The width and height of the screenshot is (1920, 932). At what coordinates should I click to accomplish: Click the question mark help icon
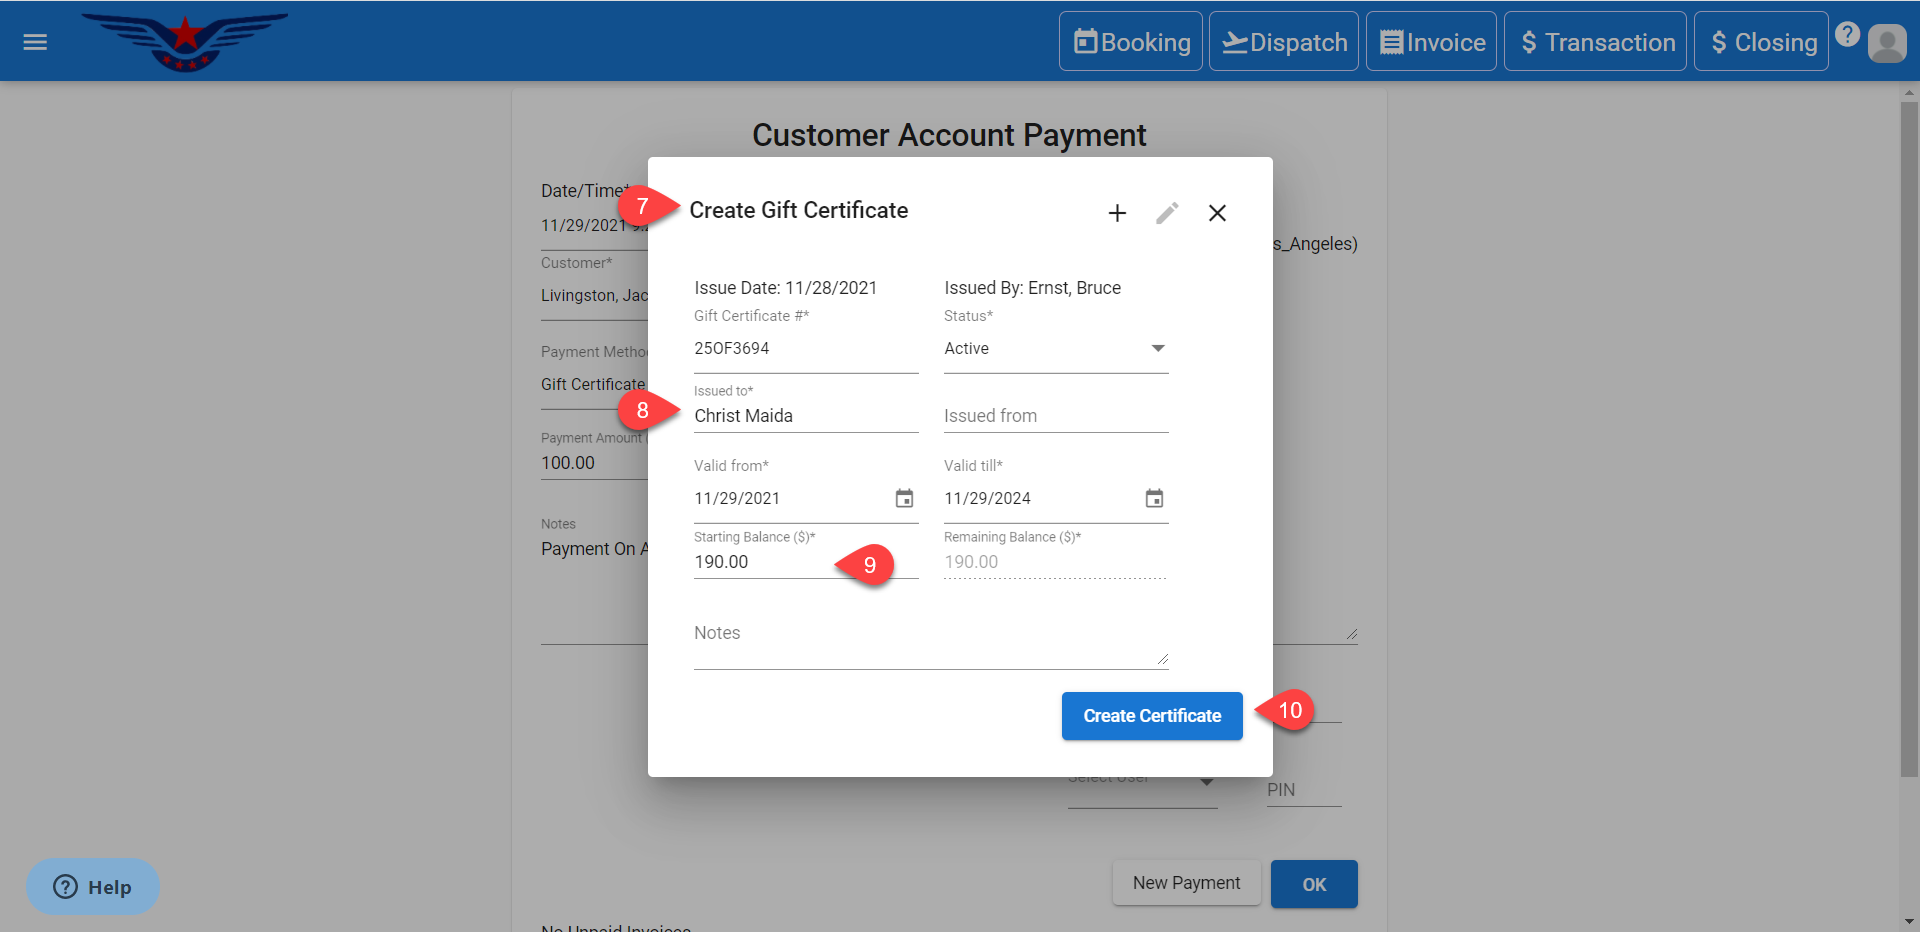1847,34
